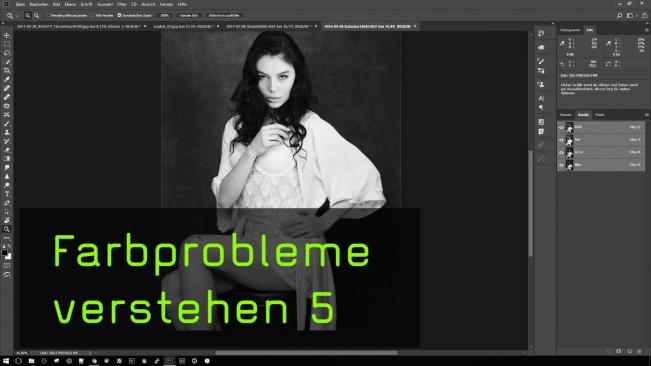This screenshot has width=651, height=366.
Task: Click the foreground color swatch
Action: click(x=5, y=252)
